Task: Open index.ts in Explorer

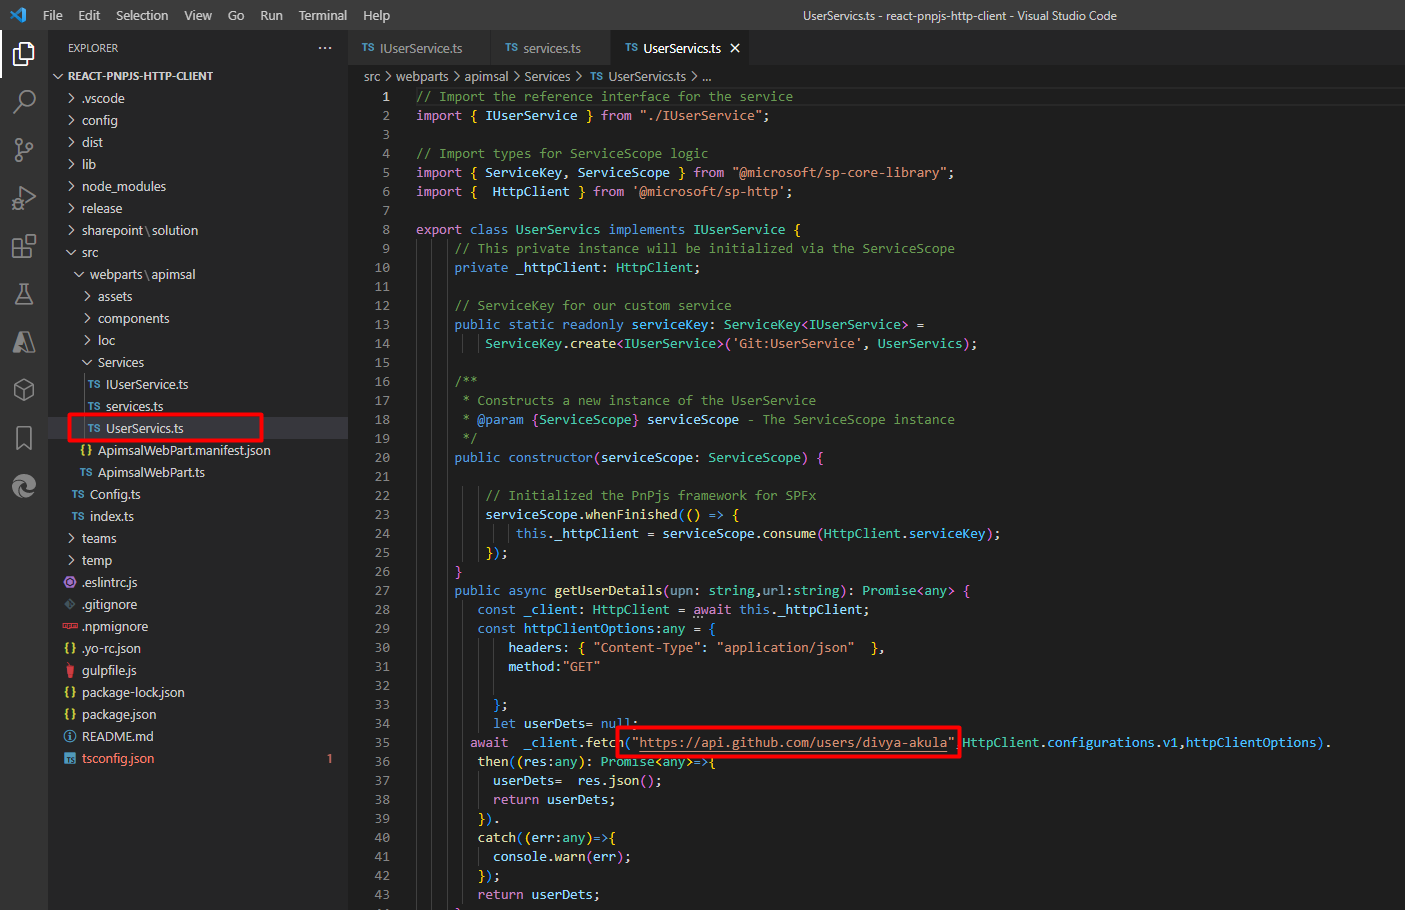Action: [198, 516]
